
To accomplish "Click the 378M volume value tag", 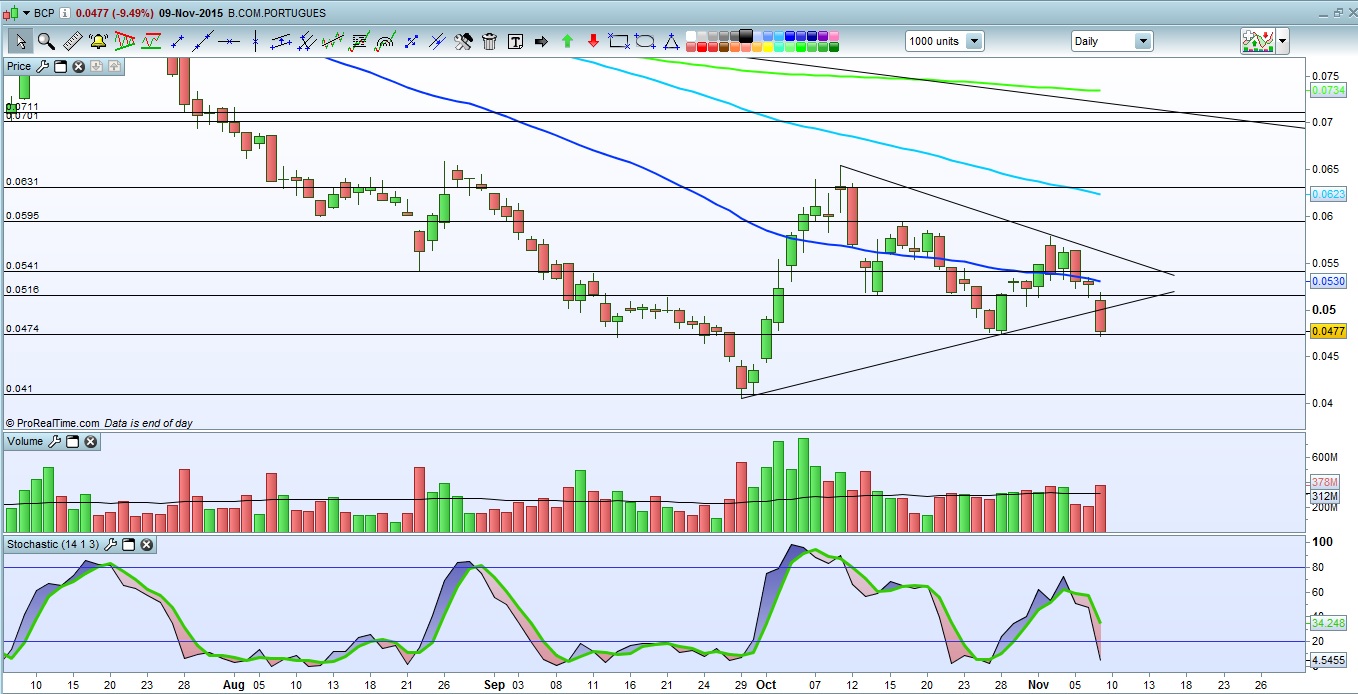I will coord(1325,482).
